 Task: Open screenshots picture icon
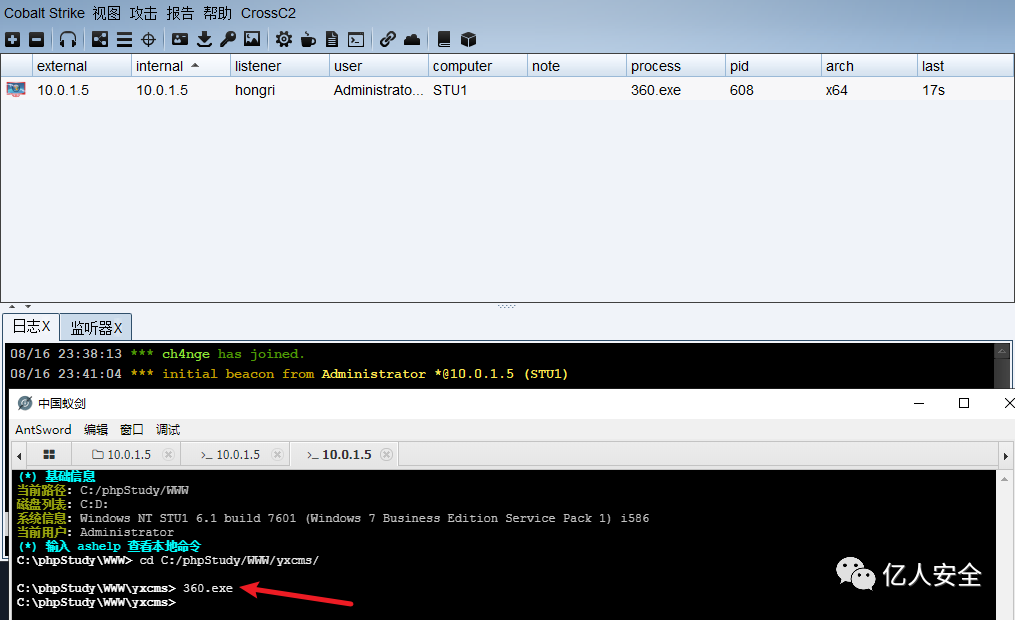252,39
